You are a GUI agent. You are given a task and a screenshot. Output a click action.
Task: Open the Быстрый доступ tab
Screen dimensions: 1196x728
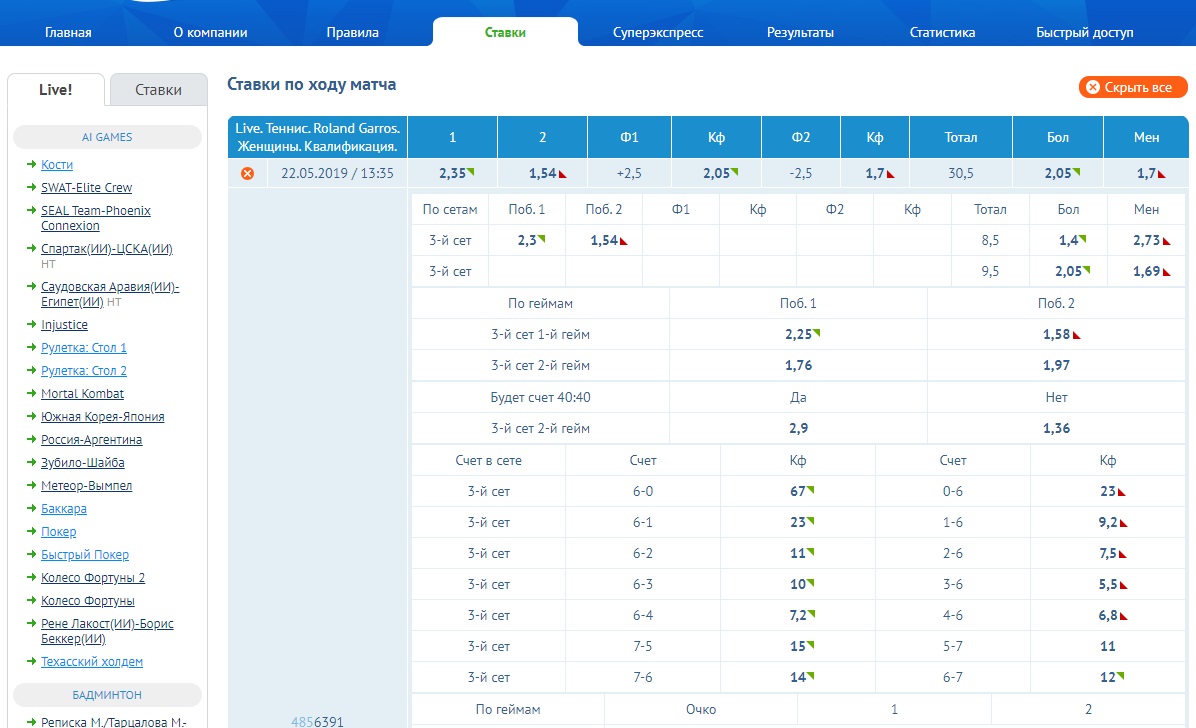pos(1085,32)
